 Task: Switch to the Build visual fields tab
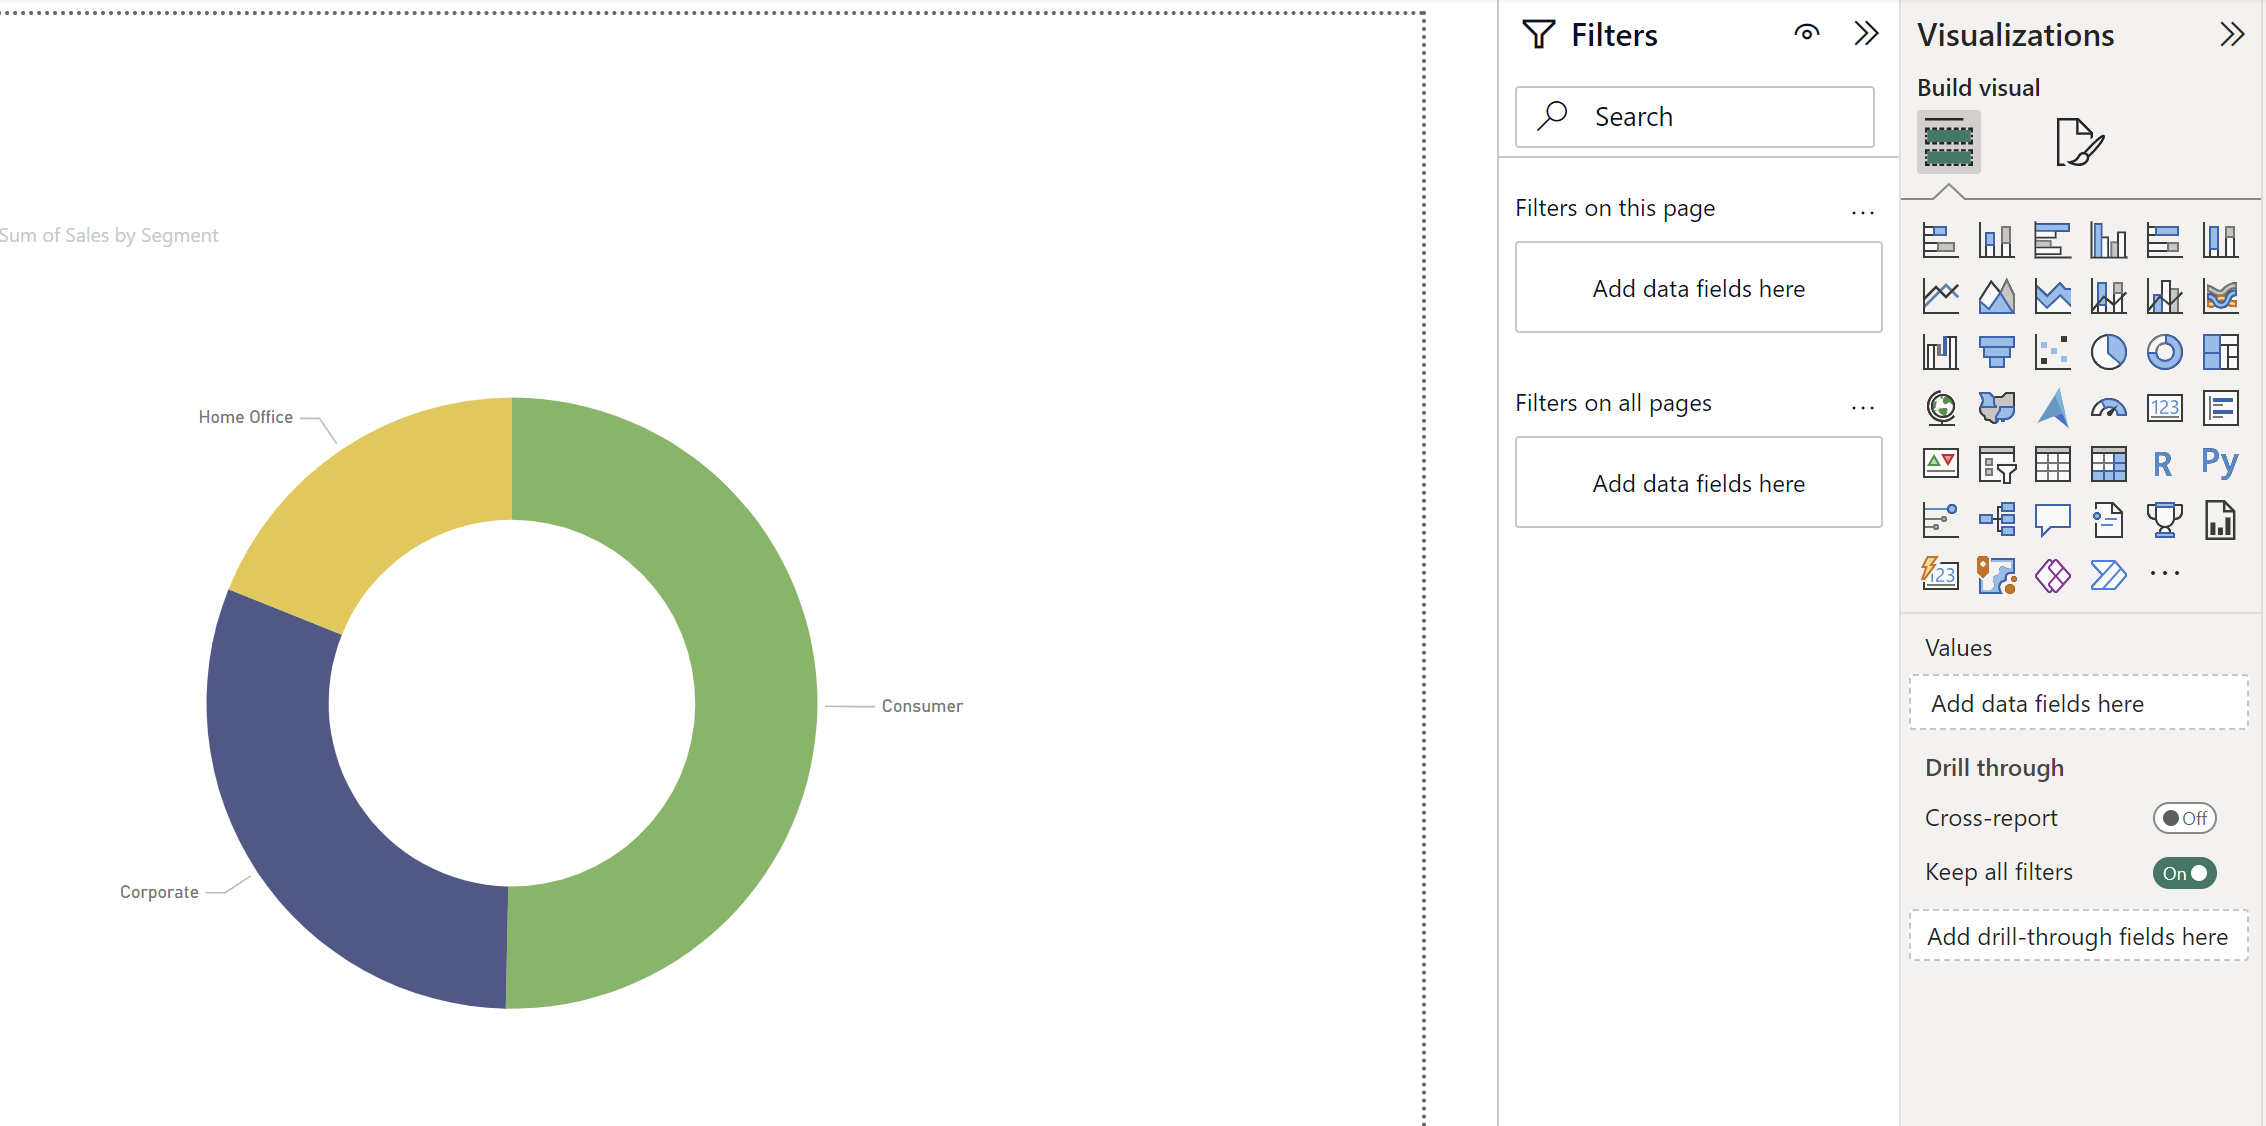1948,142
